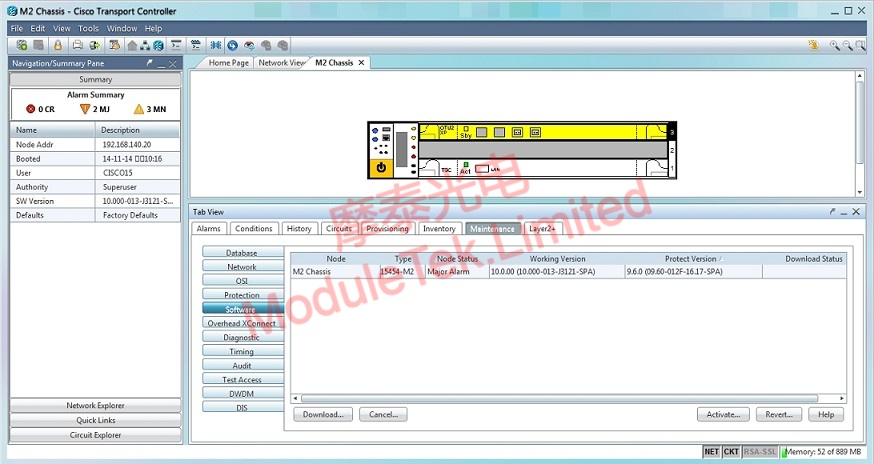Switch to the Network View tab

tap(281, 63)
